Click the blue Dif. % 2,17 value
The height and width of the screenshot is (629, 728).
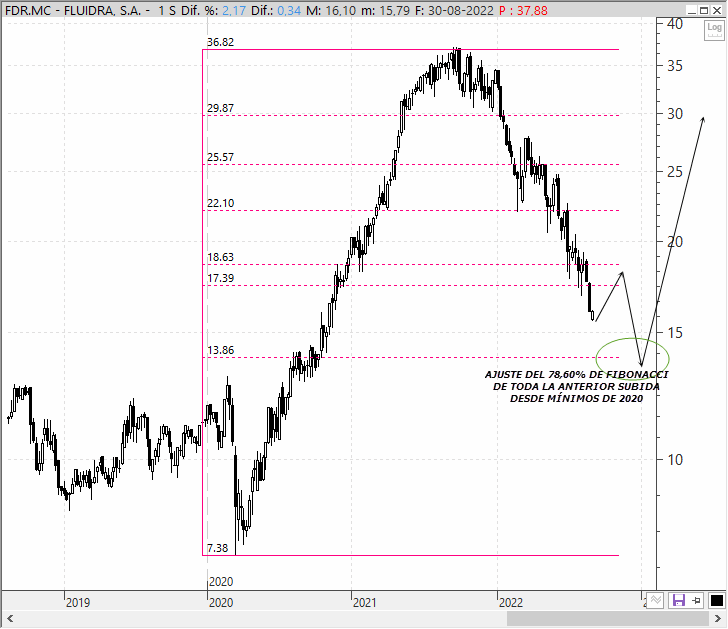pos(234,10)
